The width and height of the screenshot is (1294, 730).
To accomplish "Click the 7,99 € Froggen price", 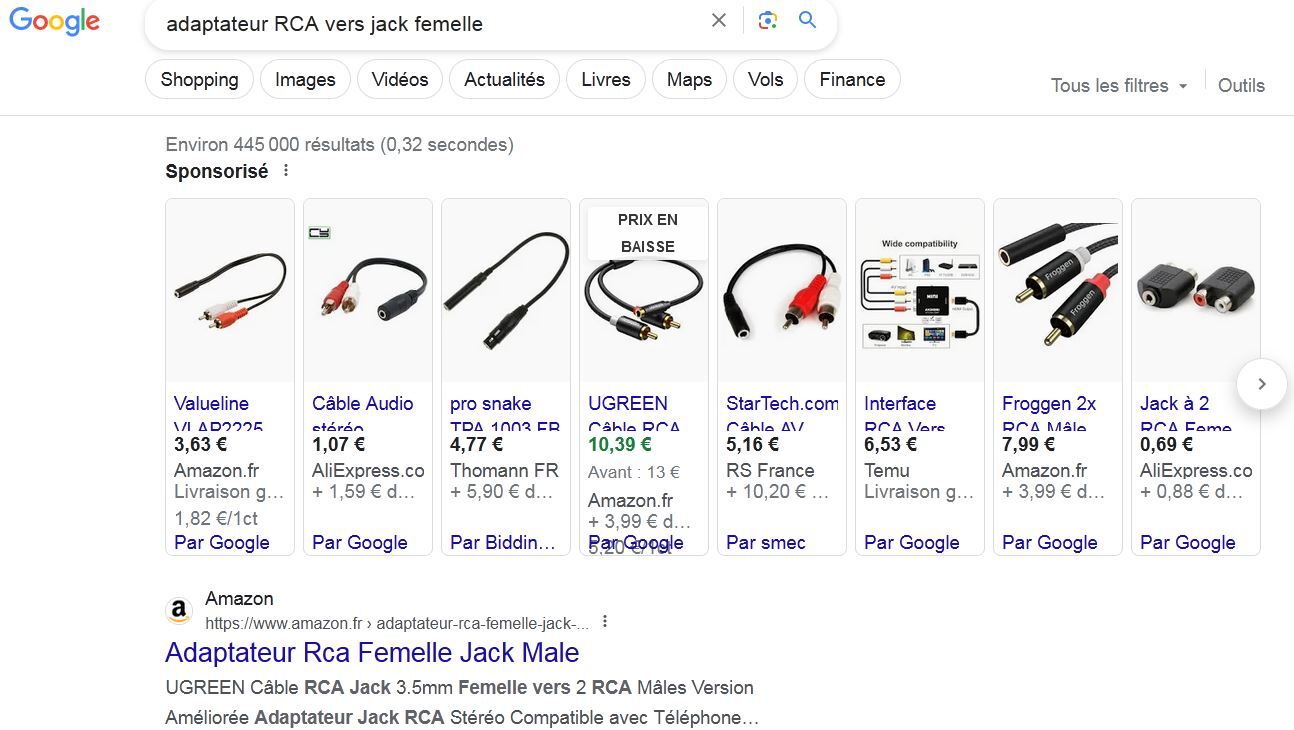I will click(x=1028, y=444).
